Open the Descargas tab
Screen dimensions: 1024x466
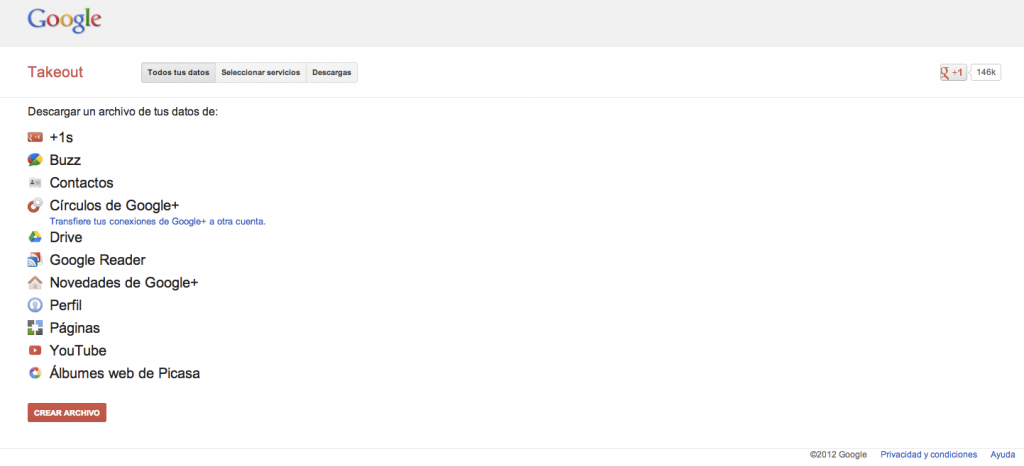tap(332, 72)
